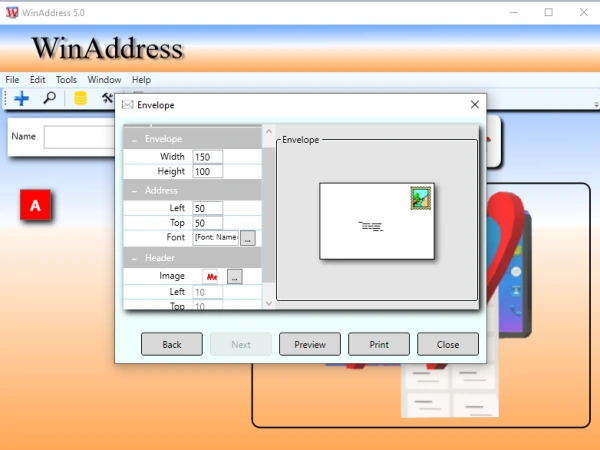Open the File menu

(x=12, y=80)
